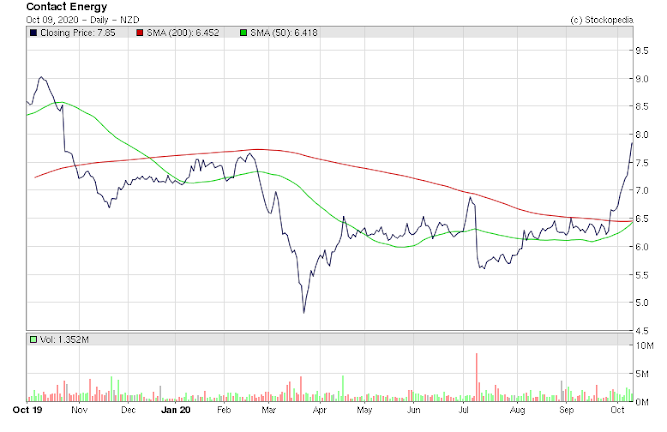Click the dark blue Closing Price legend swatch
The image size is (667, 432).
(33, 33)
